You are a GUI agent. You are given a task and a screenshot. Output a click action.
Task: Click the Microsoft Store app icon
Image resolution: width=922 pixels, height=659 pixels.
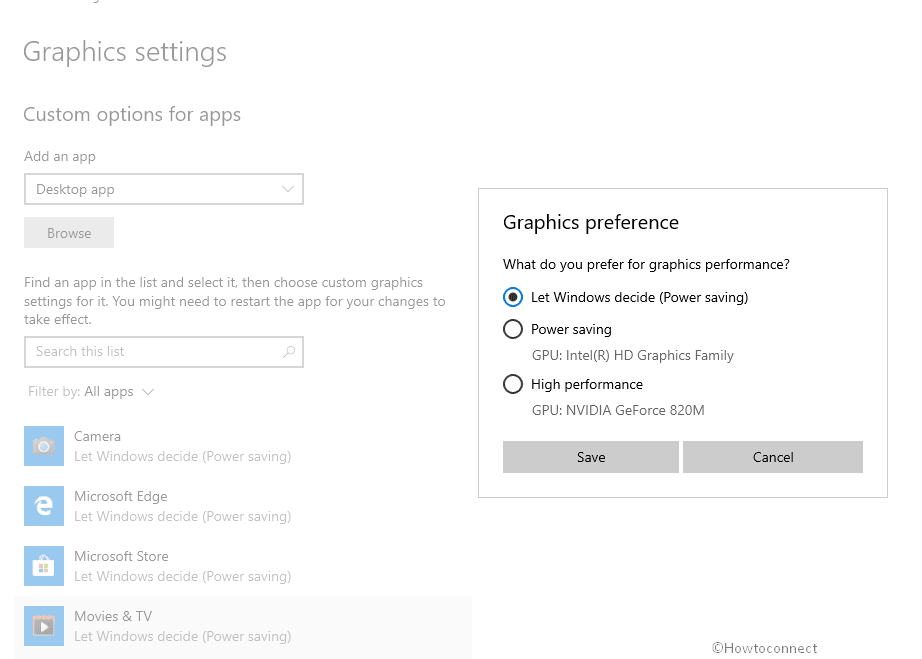click(x=44, y=566)
